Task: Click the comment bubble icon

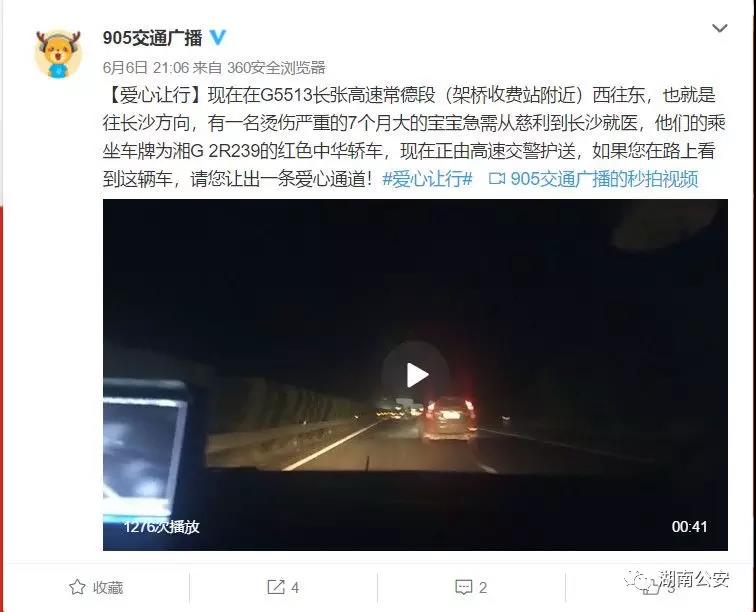Action: coord(463,587)
